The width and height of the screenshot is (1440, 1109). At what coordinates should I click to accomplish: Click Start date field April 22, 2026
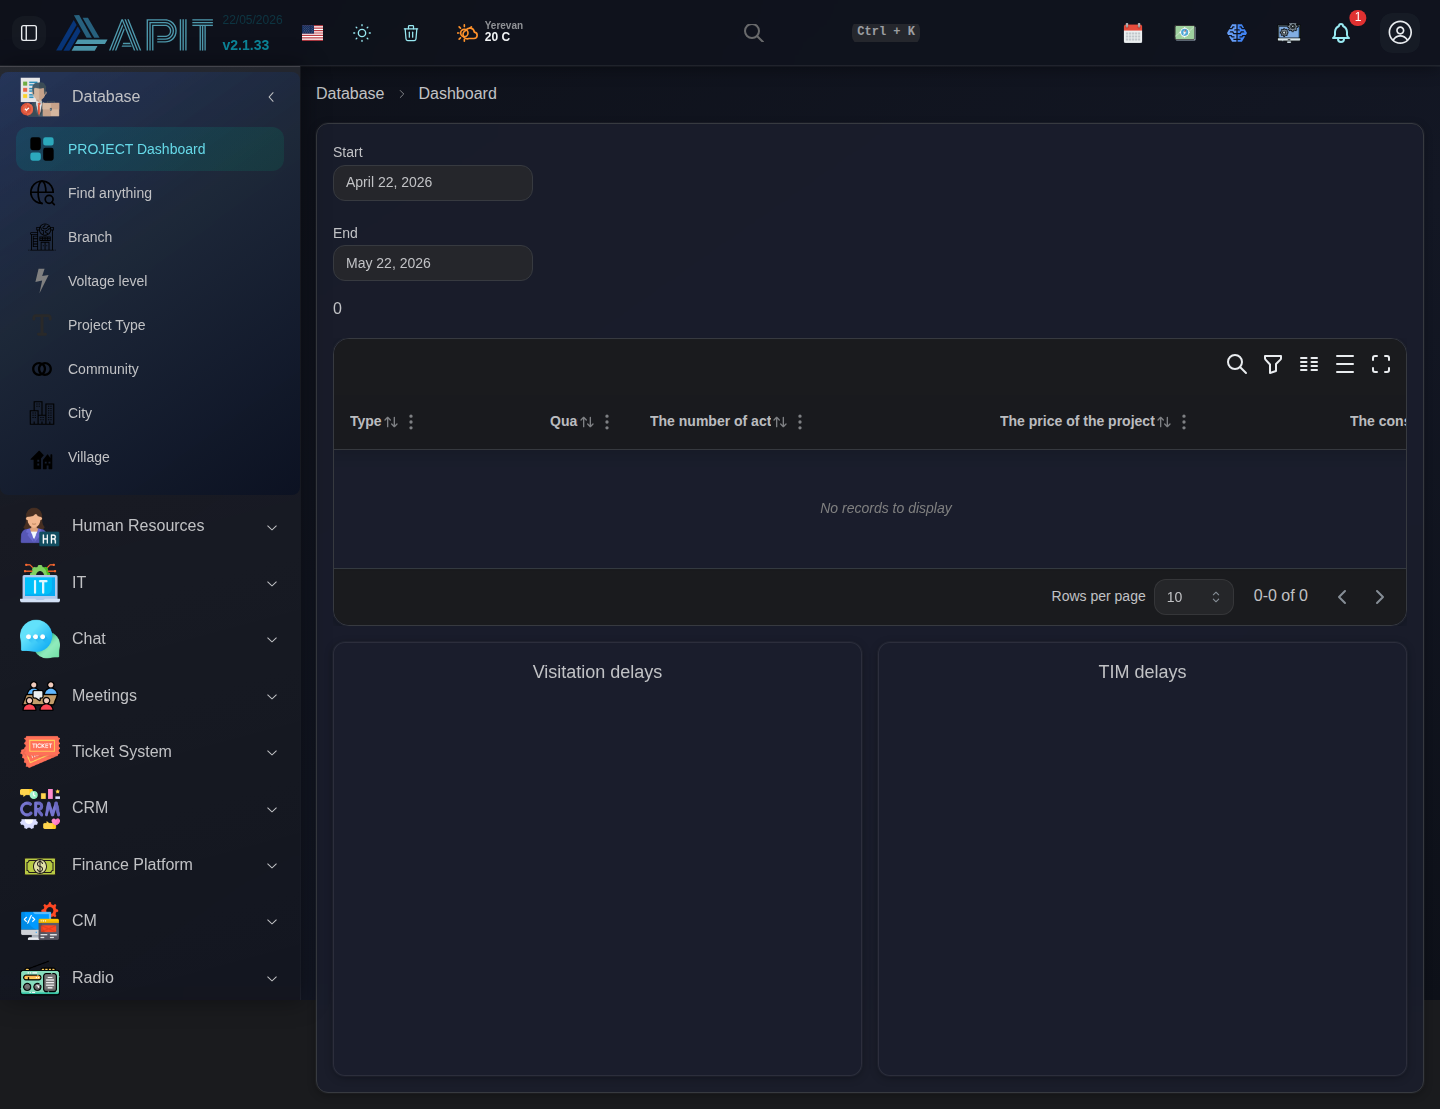point(433,183)
